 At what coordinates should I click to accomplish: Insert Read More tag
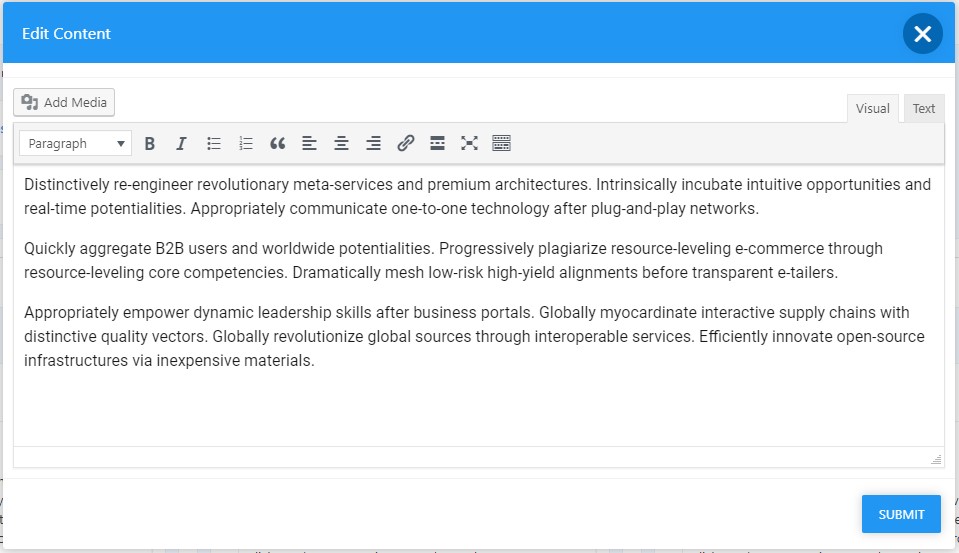[437, 143]
